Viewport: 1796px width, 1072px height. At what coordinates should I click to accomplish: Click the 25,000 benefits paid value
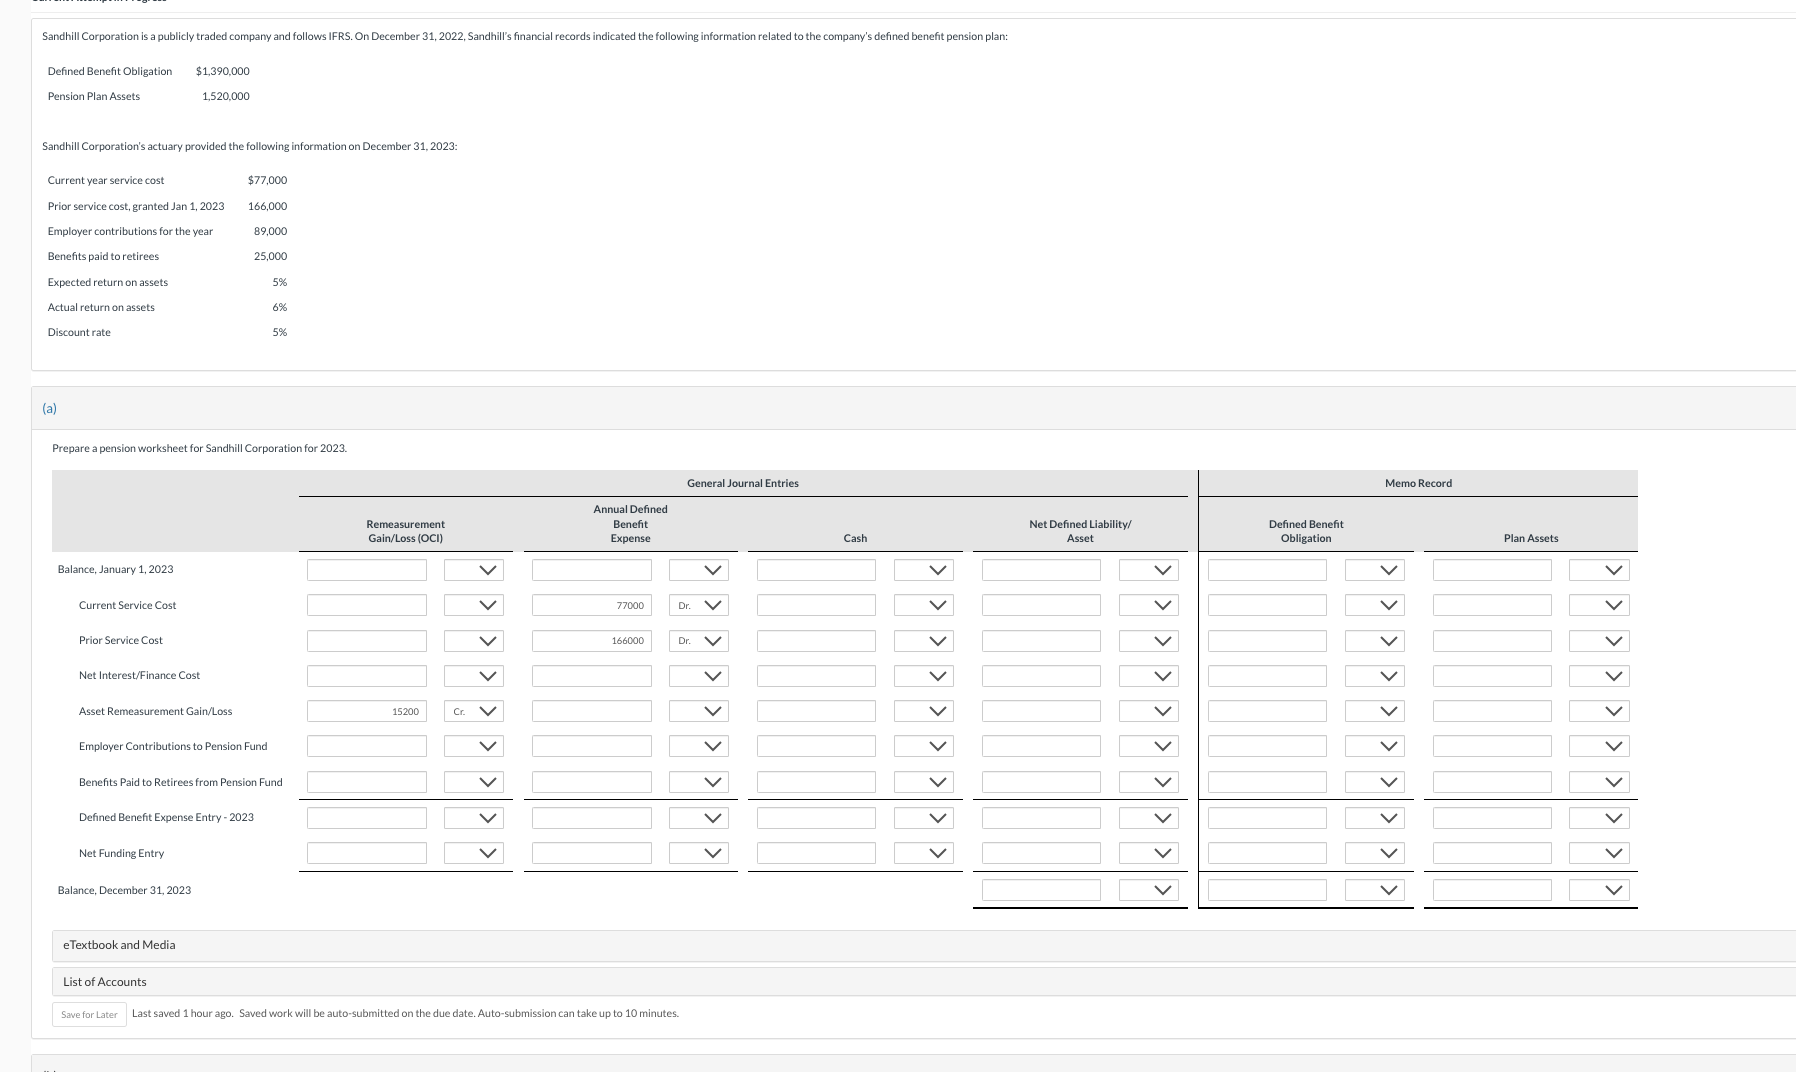270,256
